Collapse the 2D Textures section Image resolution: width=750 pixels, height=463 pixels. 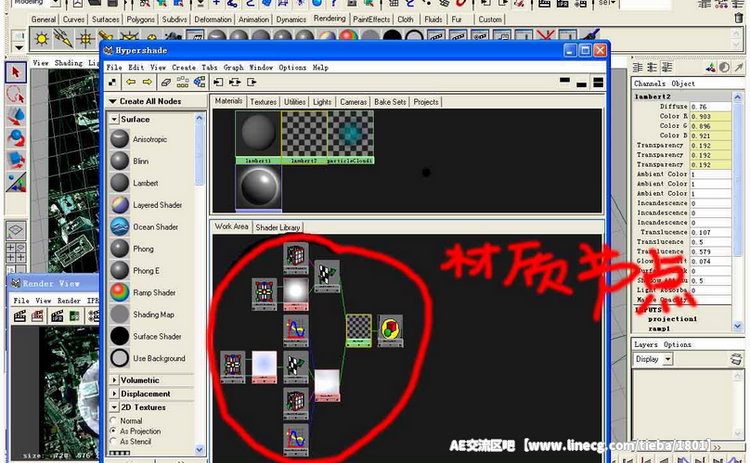114,407
